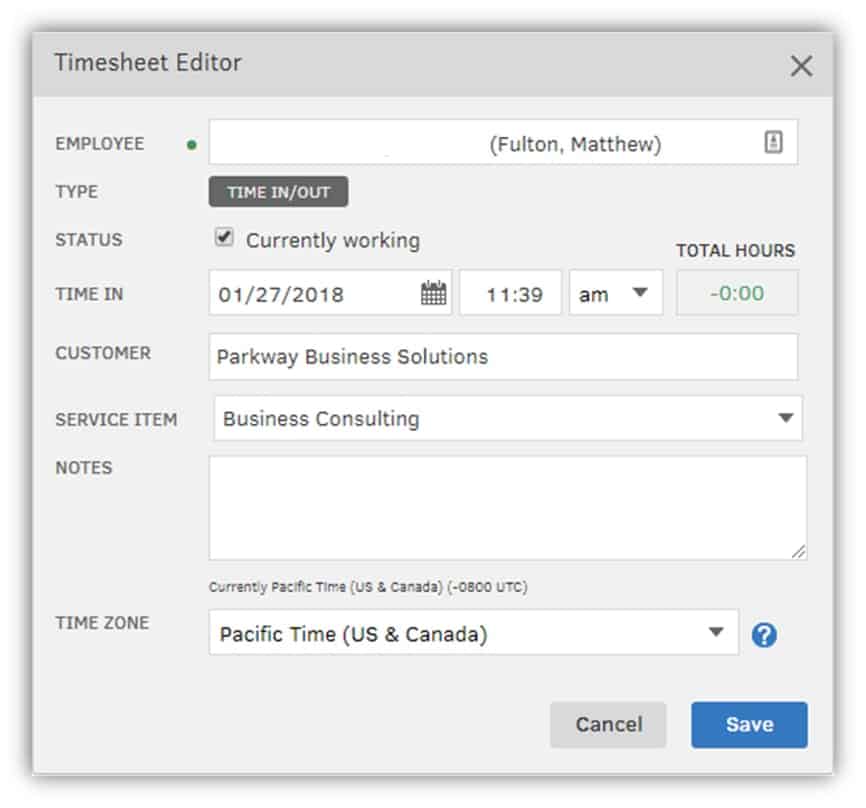The height and width of the screenshot is (808, 866).
Task: Open the am/pm dropdown
Action: pos(616,293)
